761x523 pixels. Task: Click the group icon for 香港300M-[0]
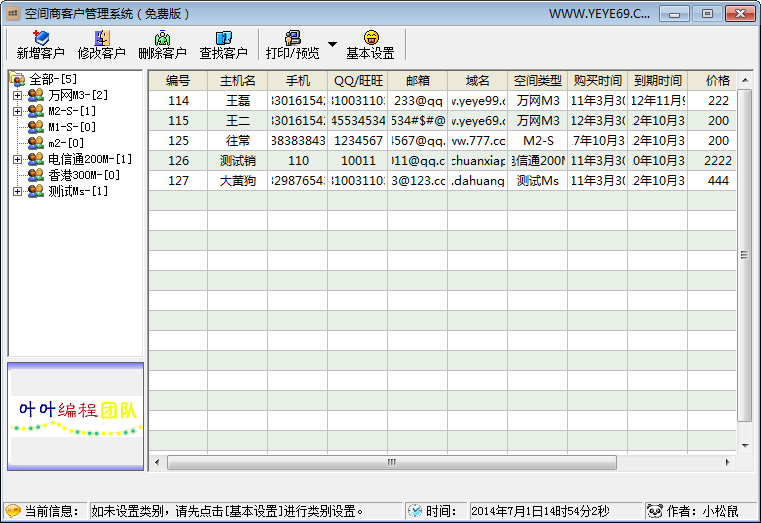pyautogui.click(x=35, y=175)
